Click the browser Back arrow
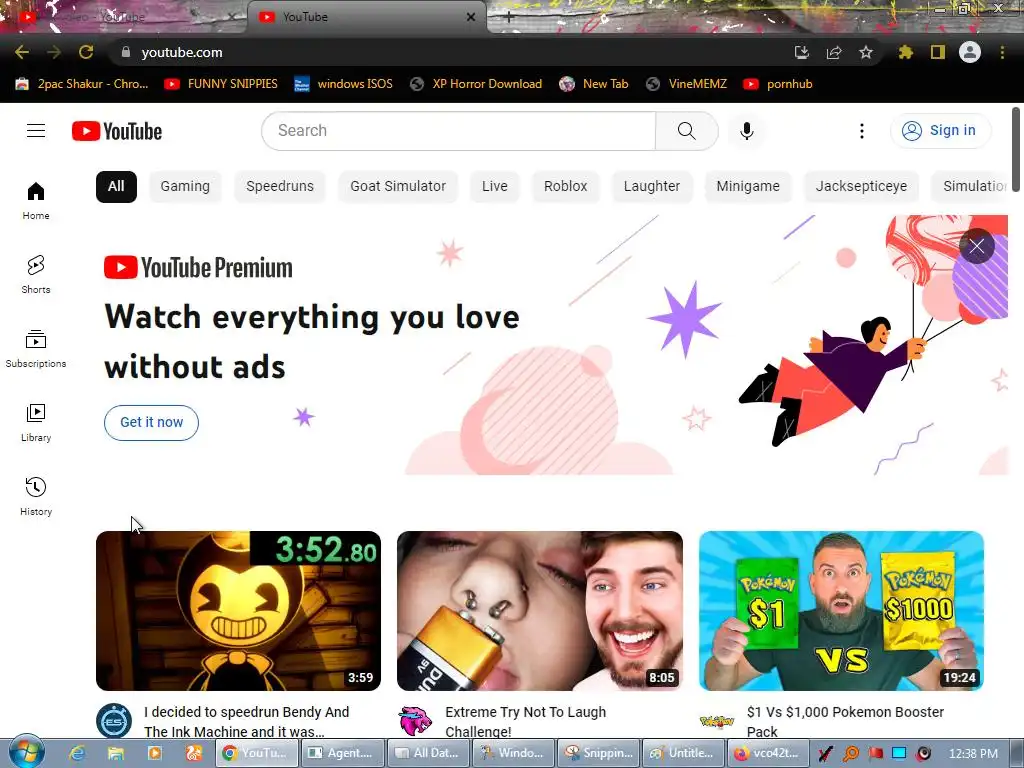The image size is (1024, 768). (x=22, y=52)
